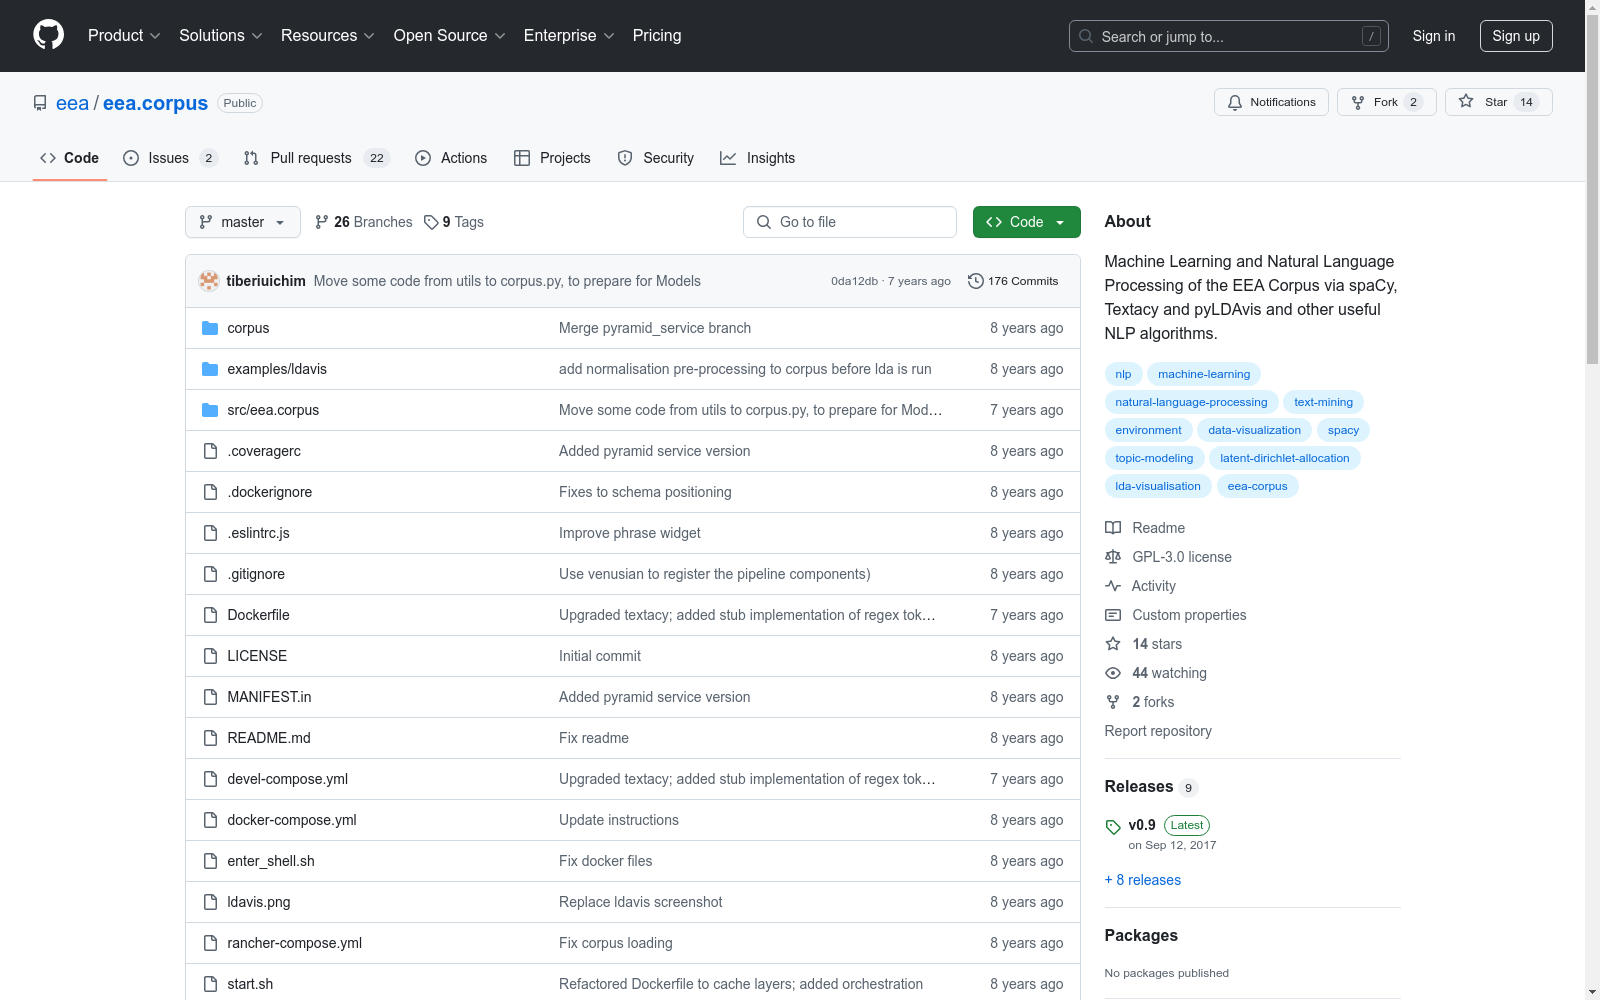Click the file icon beside .gitignore
Image resolution: width=1600 pixels, height=1000 pixels.
210,574
